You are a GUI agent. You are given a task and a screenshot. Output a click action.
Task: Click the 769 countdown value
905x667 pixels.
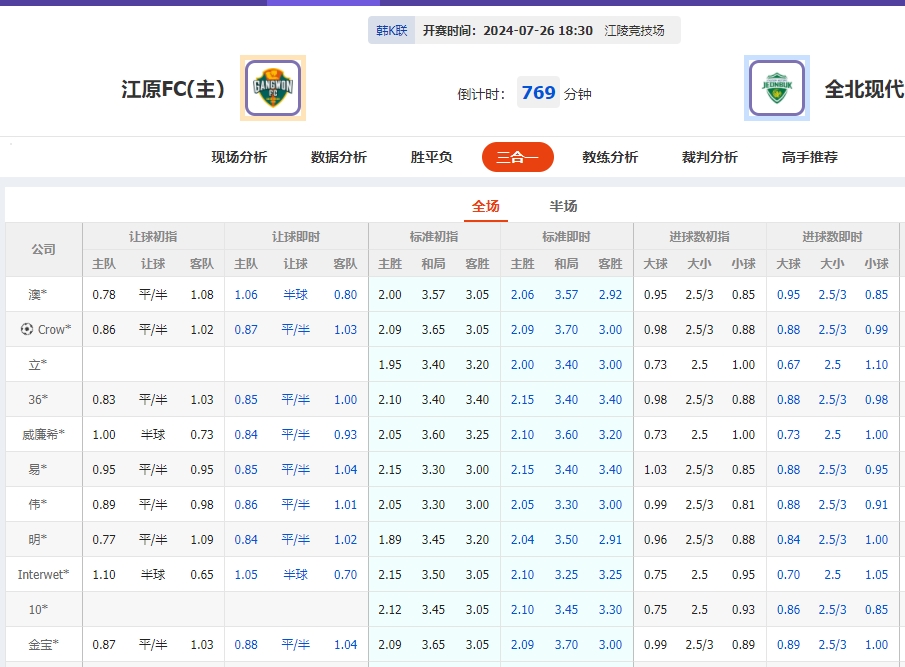pyautogui.click(x=538, y=92)
